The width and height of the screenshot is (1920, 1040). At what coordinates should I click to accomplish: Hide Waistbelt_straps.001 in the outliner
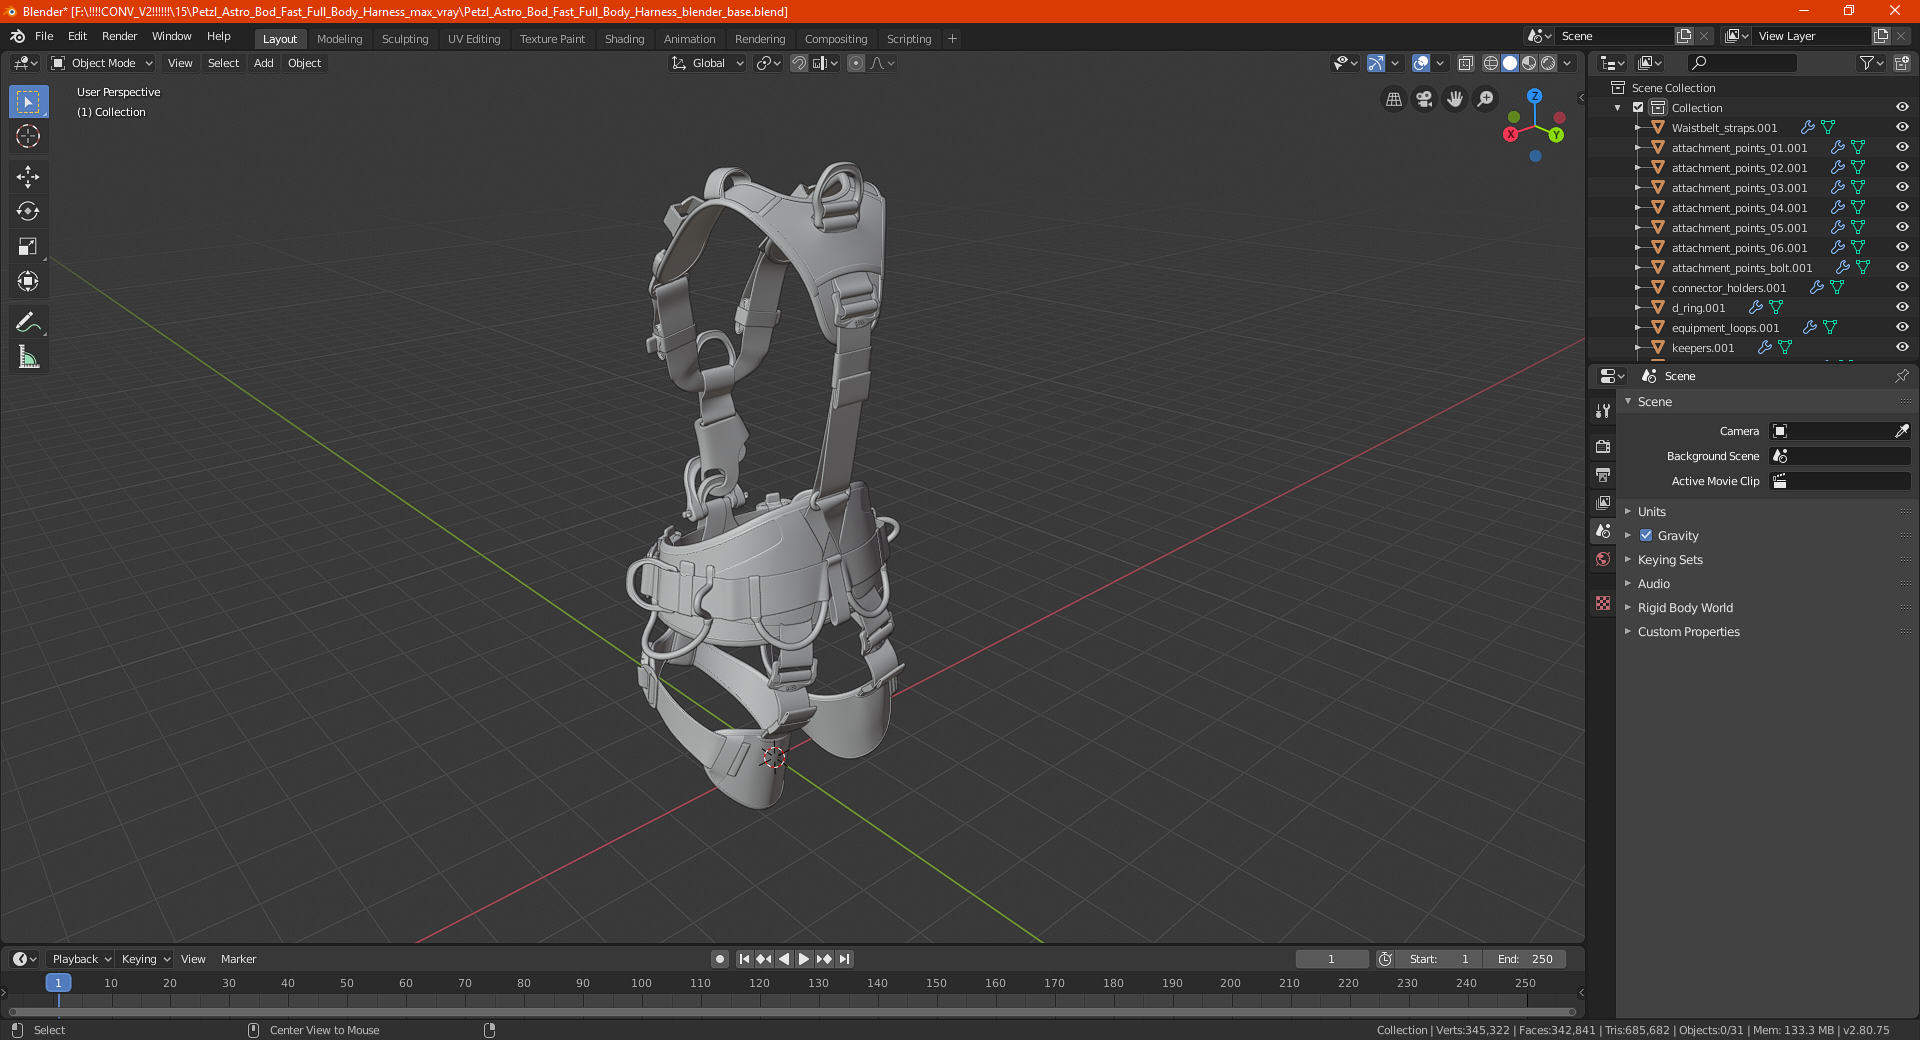[1902, 127]
